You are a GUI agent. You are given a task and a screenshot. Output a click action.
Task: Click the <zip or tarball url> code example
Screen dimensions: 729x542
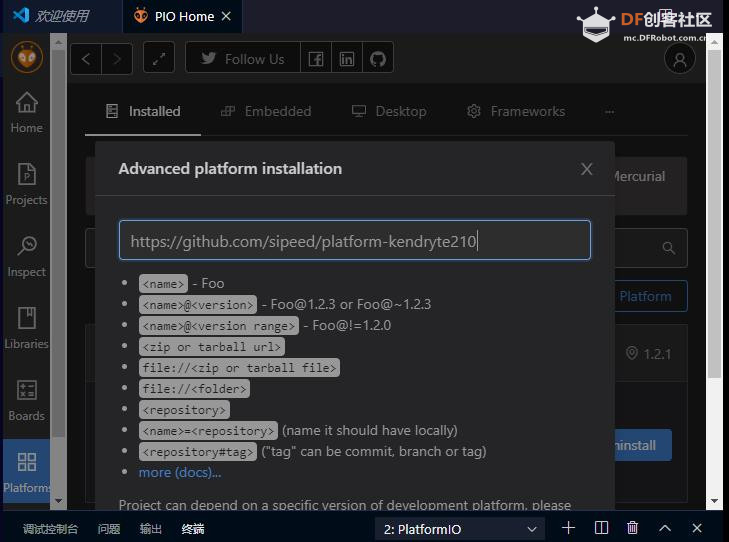[212, 347]
